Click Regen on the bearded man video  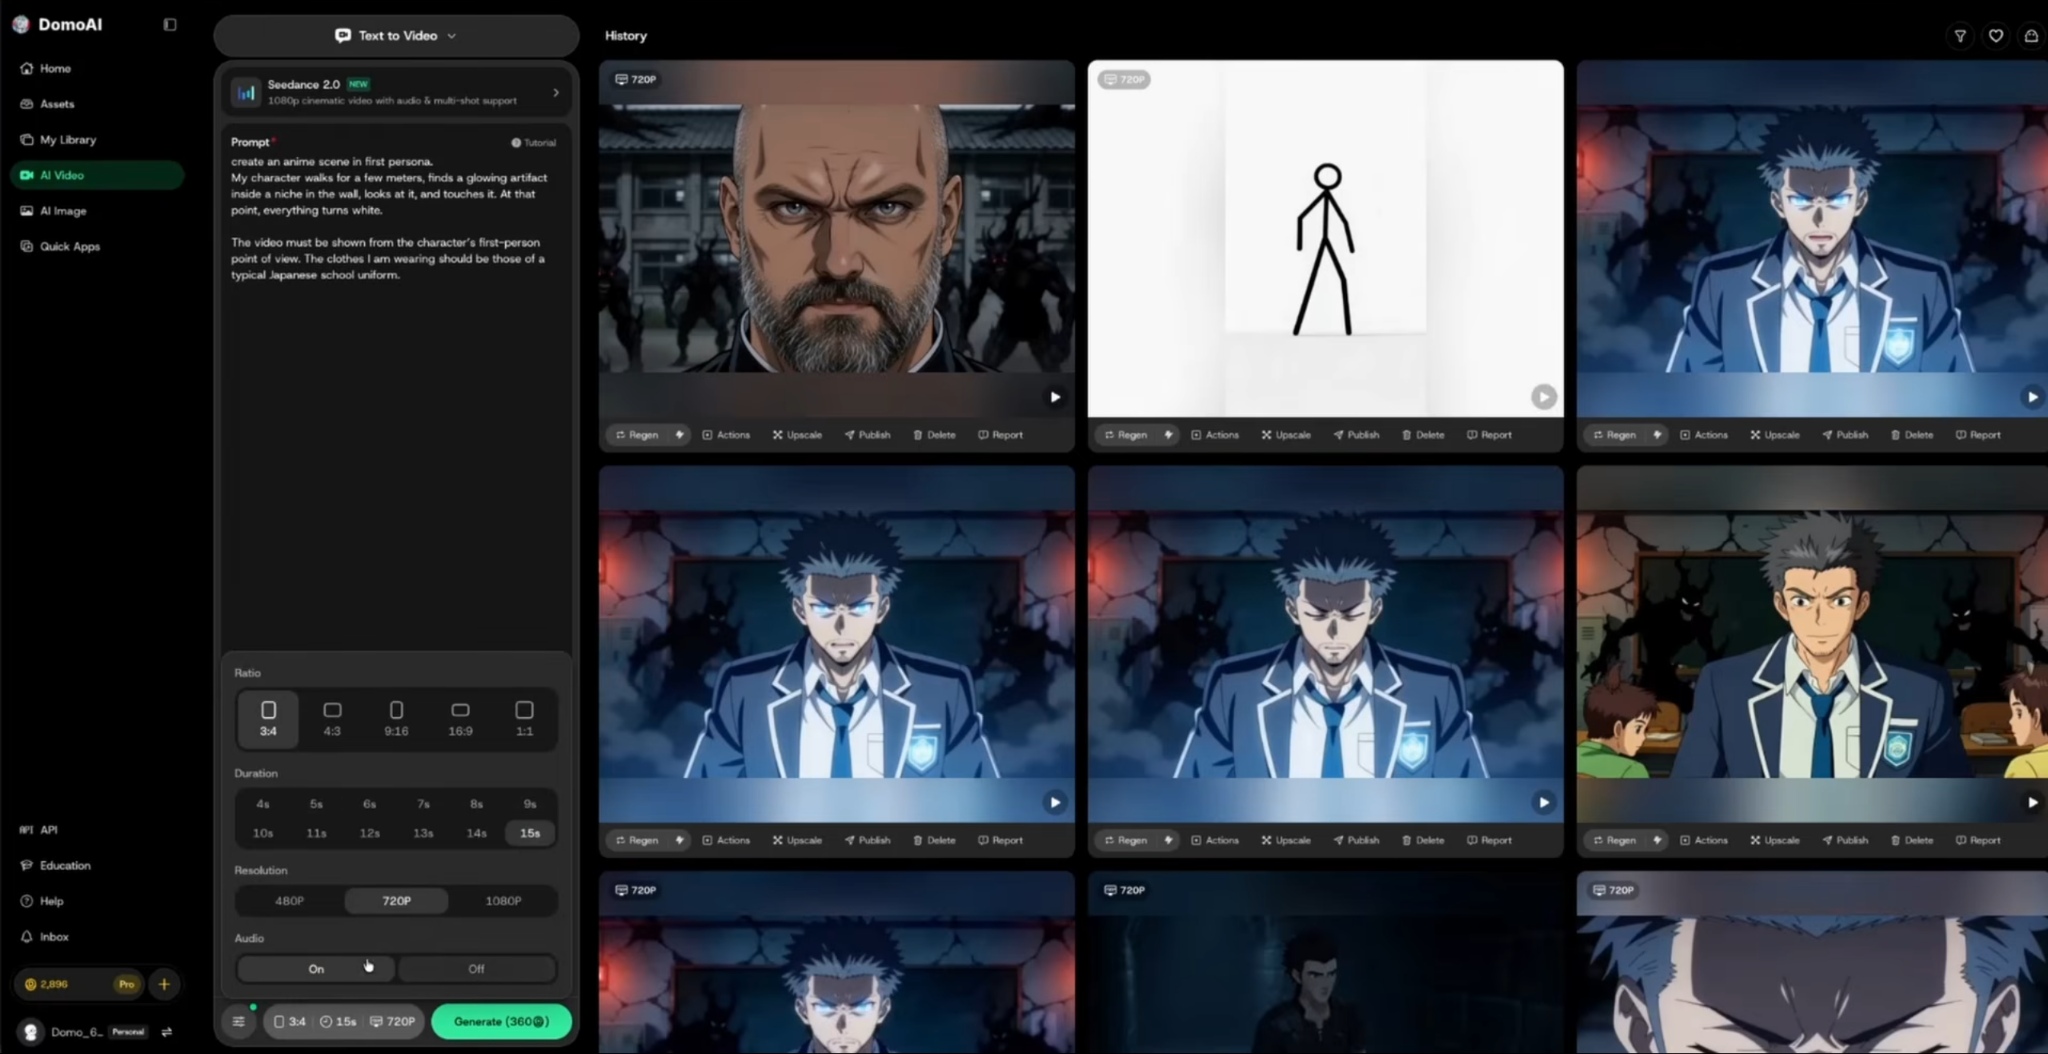click(637, 435)
